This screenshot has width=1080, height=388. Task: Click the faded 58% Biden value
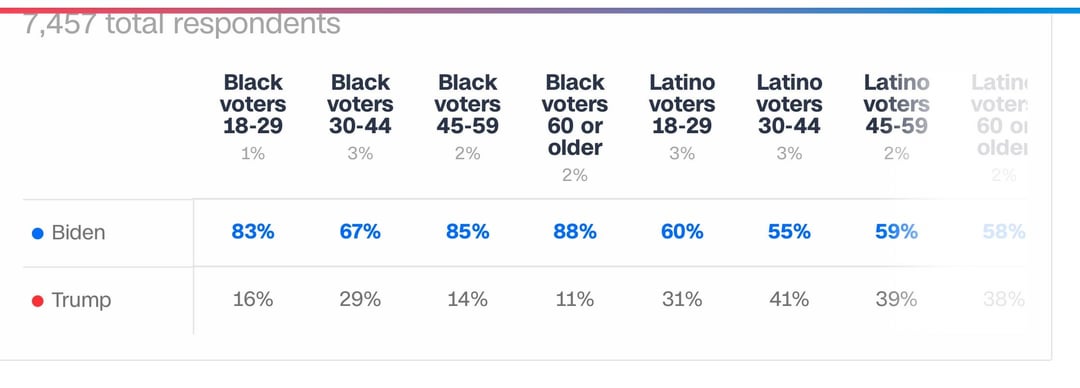(x=1004, y=232)
